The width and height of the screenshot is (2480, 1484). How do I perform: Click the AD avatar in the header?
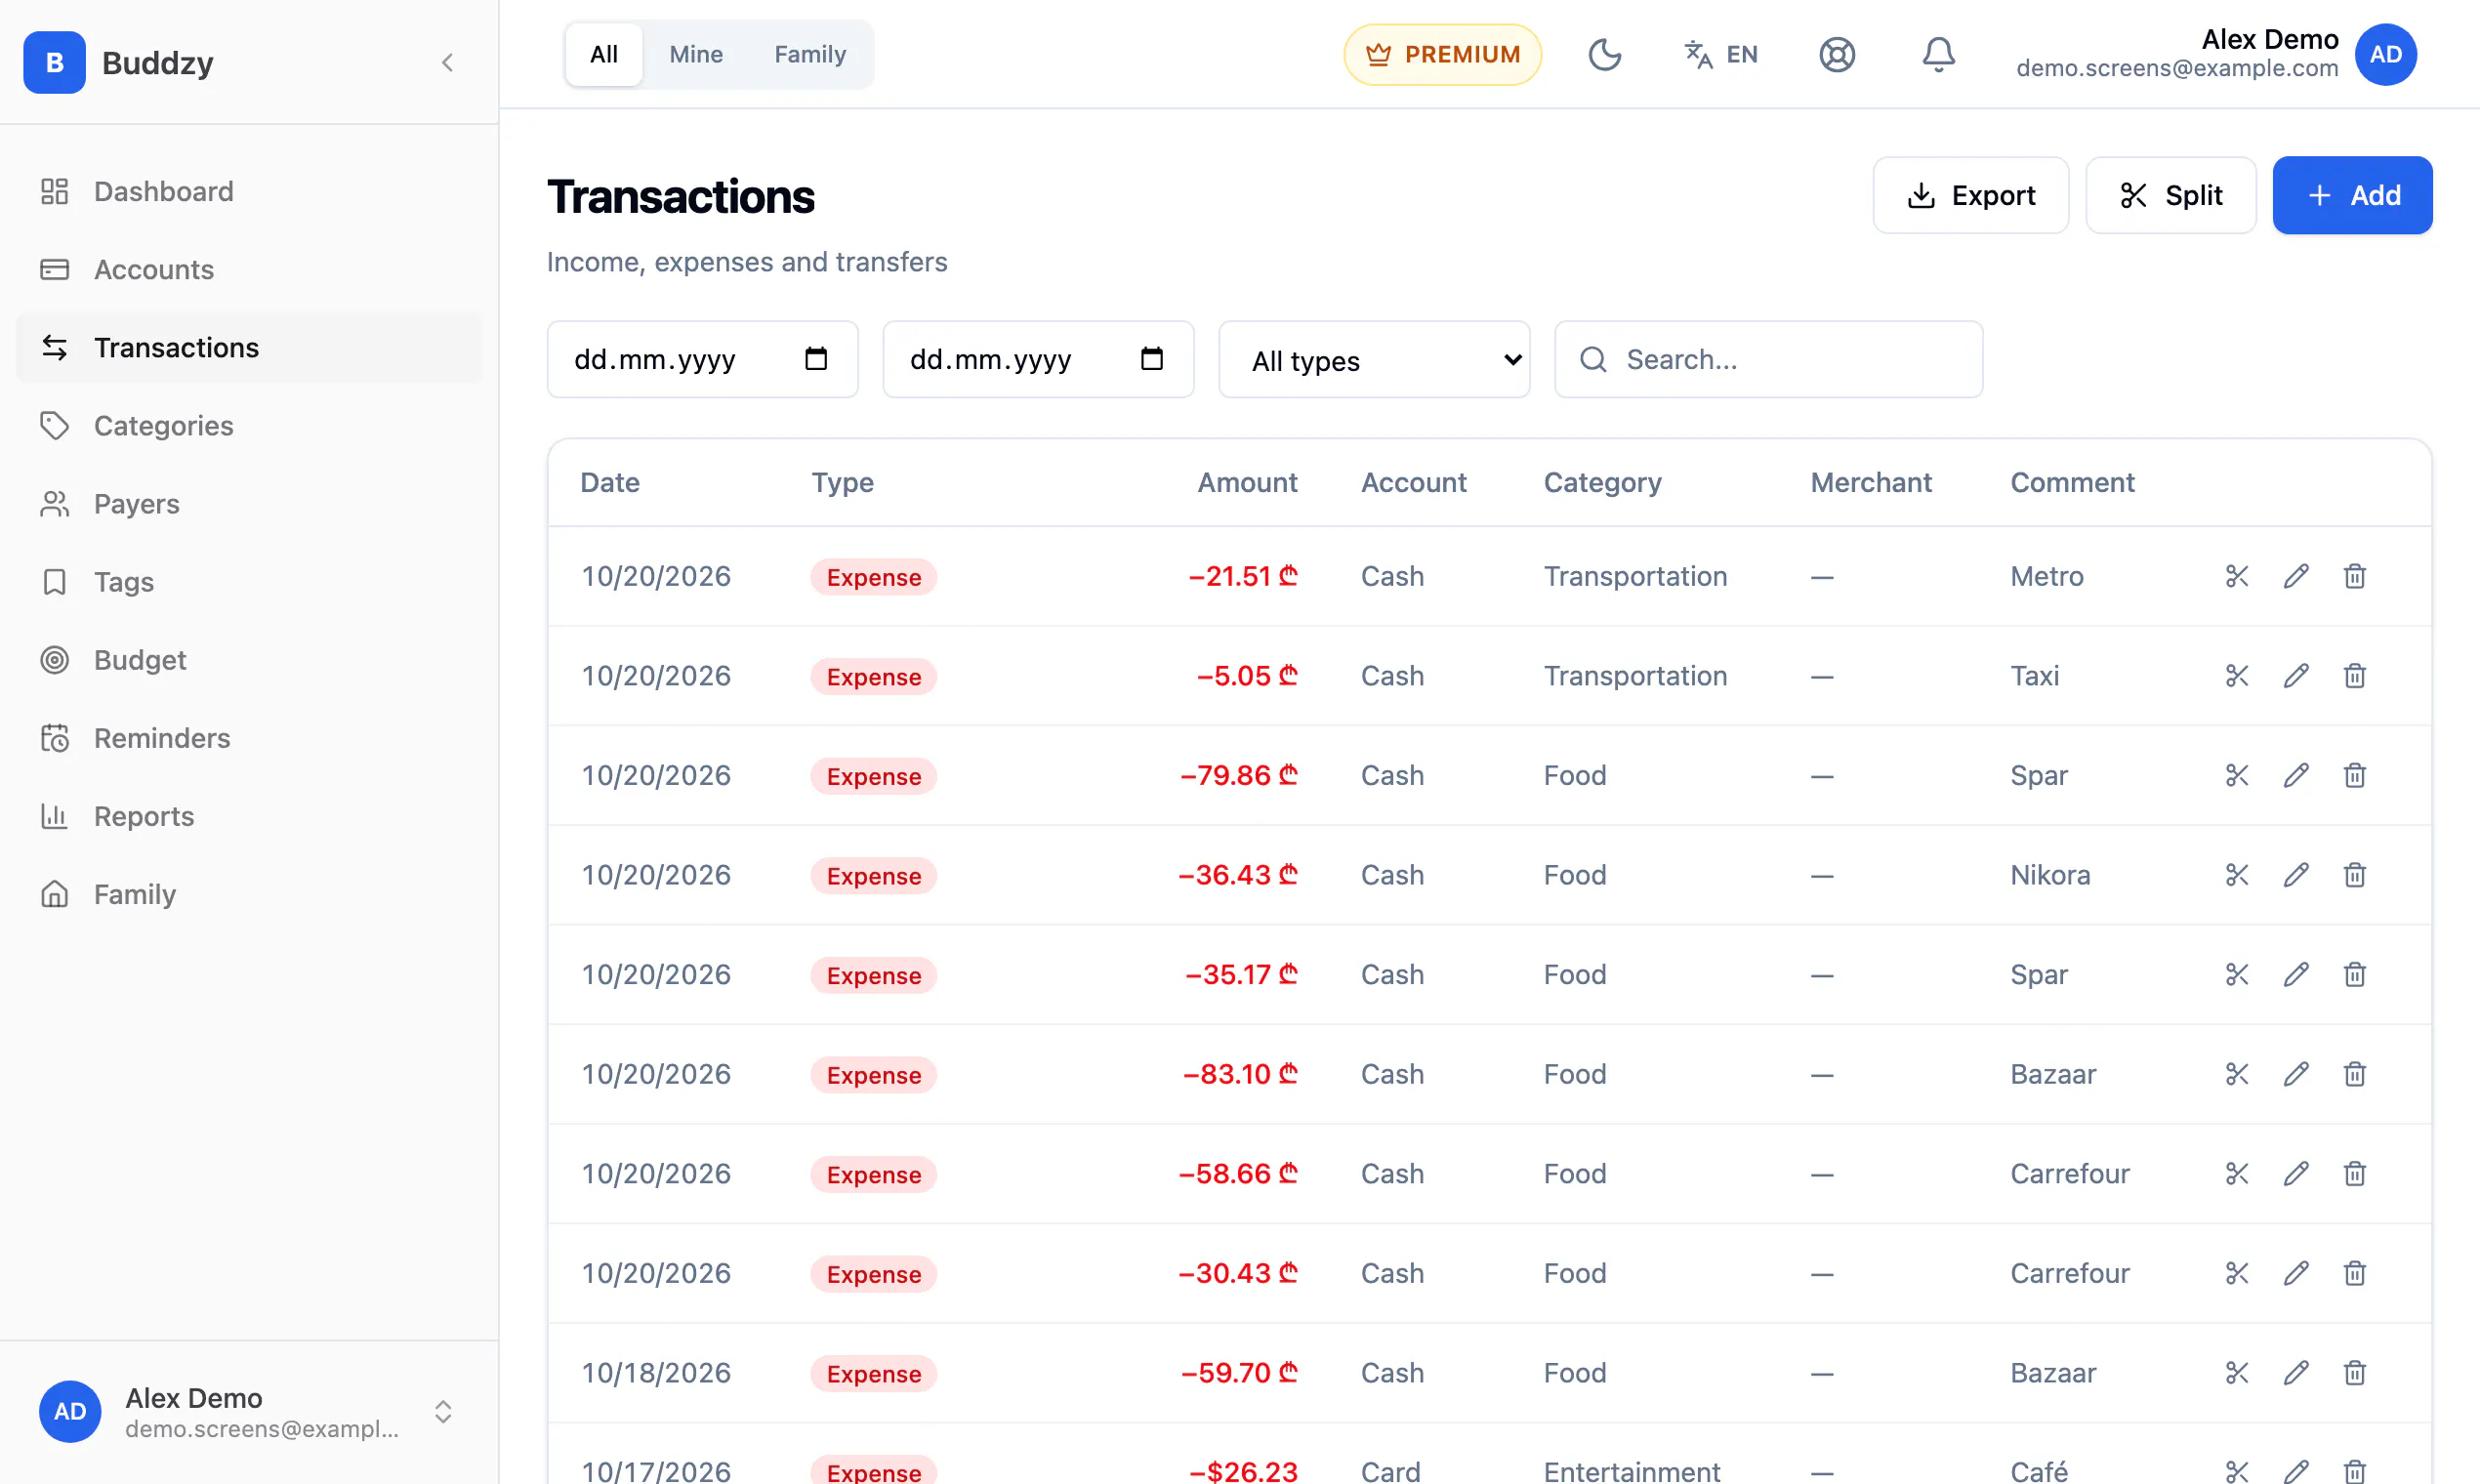click(2385, 54)
